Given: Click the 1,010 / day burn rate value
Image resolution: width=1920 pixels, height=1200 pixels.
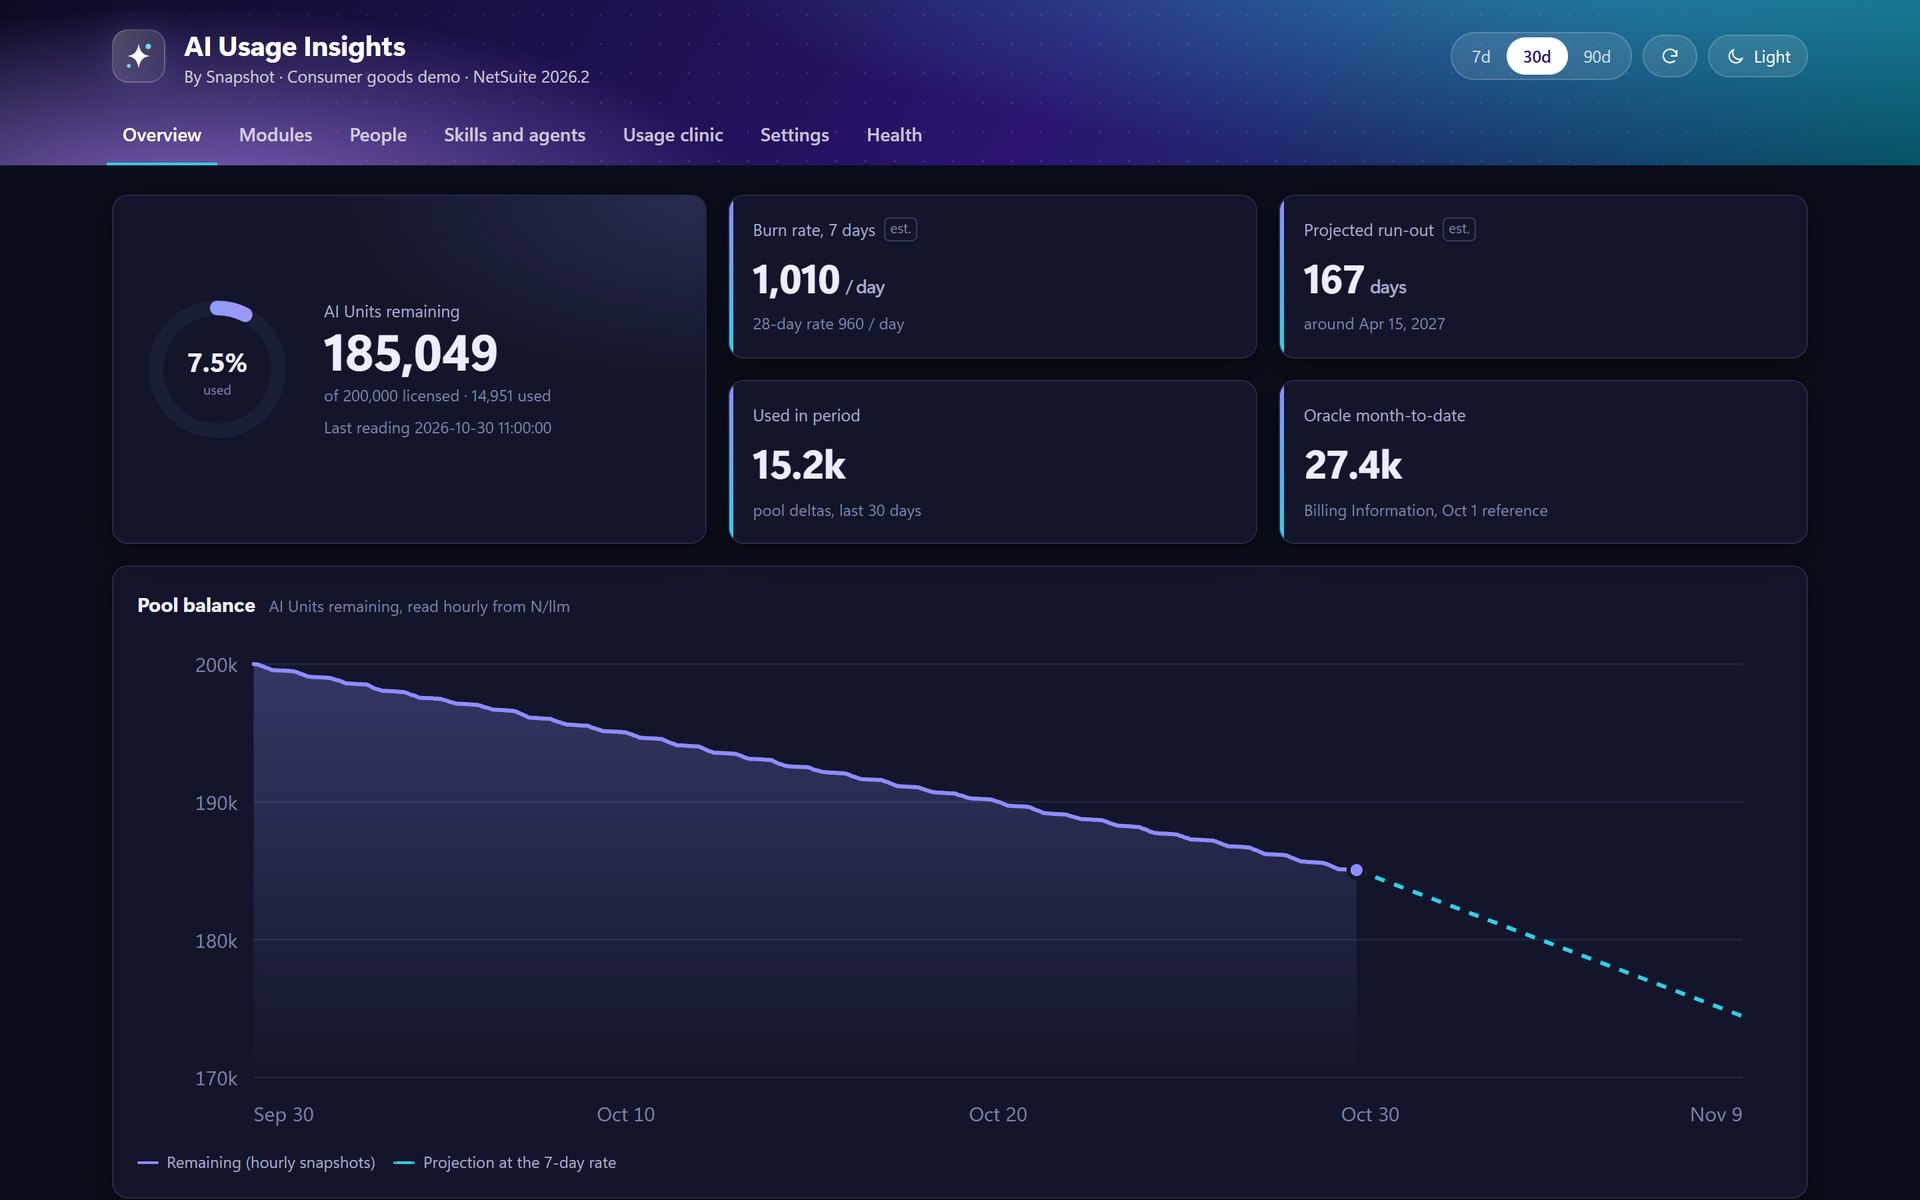Looking at the screenshot, I should [x=818, y=280].
